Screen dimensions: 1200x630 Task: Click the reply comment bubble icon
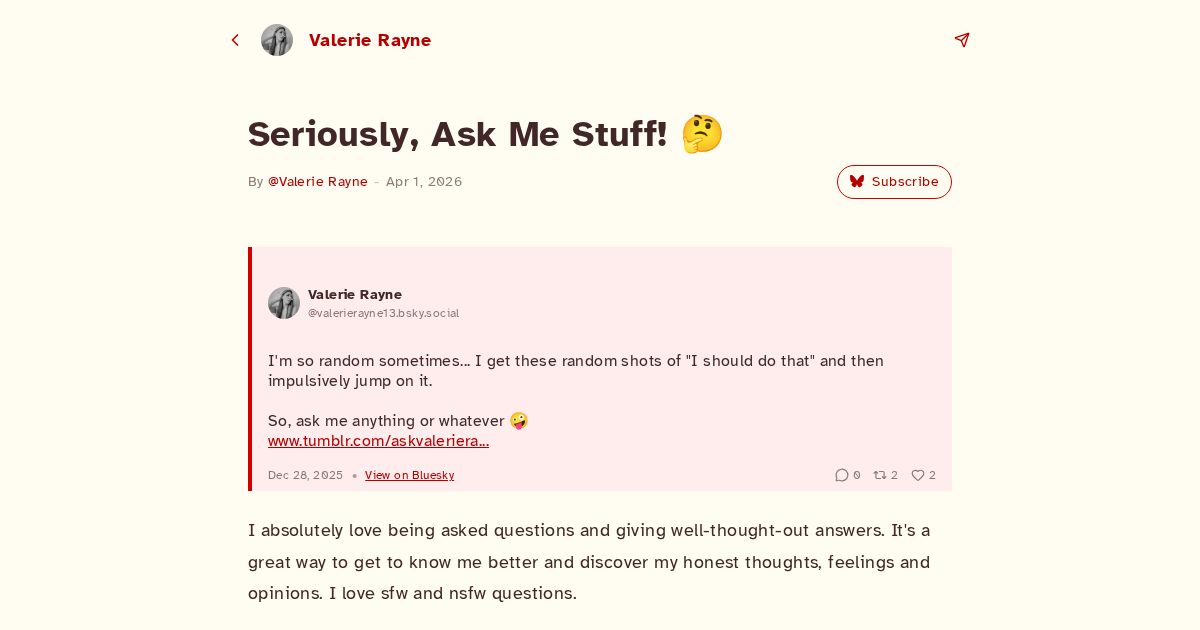click(x=842, y=475)
